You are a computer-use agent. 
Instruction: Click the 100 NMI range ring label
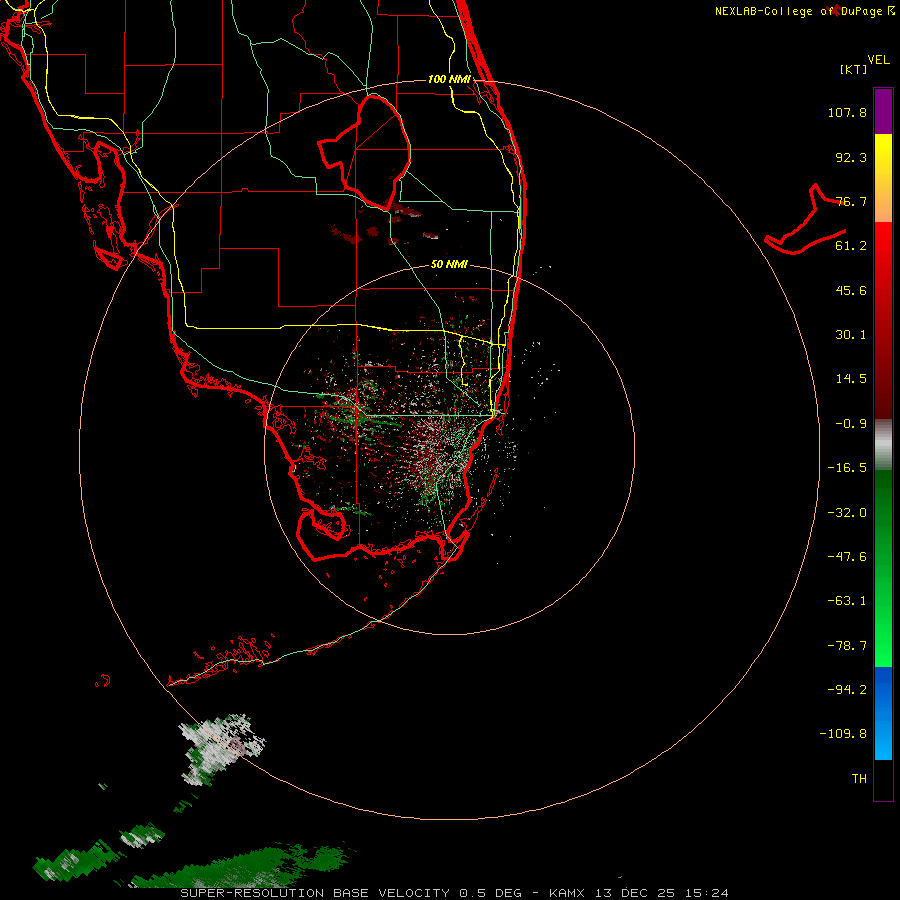coord(449,79)
